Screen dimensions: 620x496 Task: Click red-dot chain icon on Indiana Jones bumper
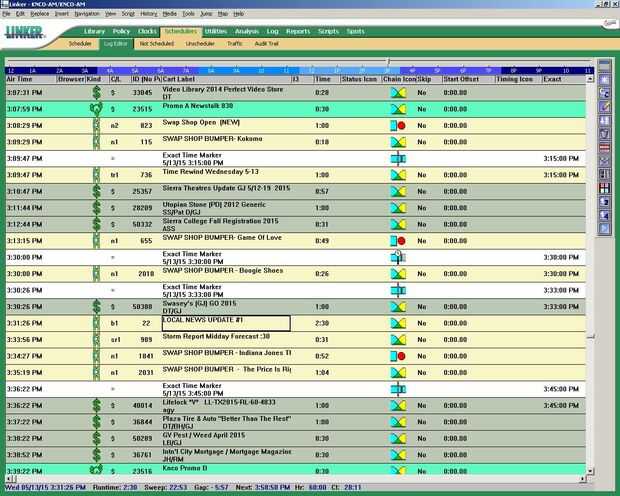(398, 356)
